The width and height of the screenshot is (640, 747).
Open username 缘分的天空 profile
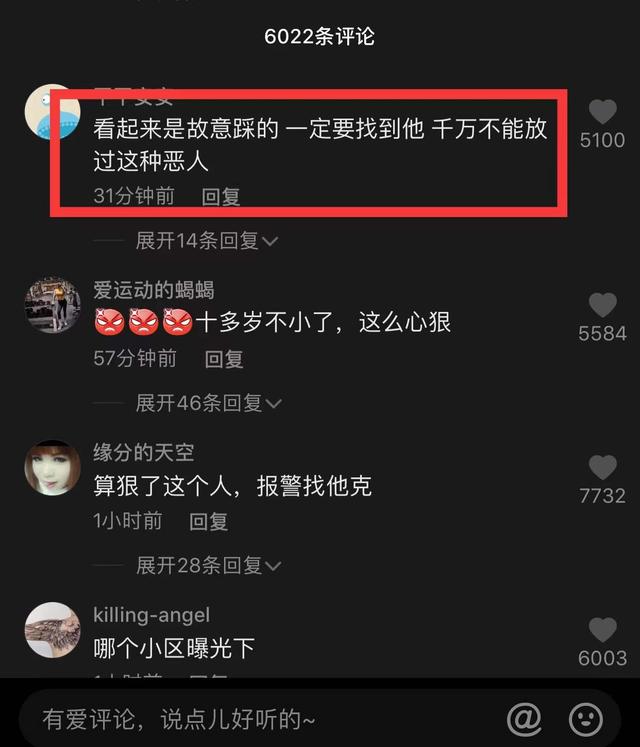click(x=143, y=453)
